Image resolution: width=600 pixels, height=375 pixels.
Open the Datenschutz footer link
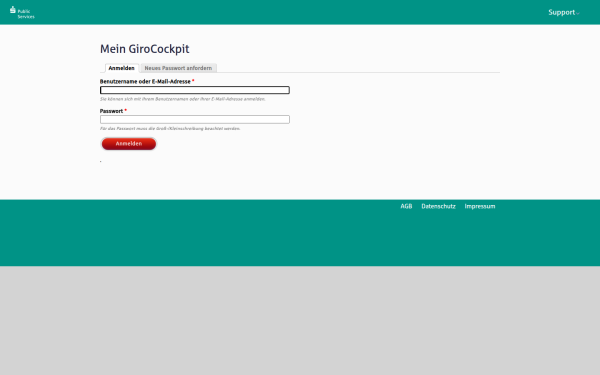439,206
